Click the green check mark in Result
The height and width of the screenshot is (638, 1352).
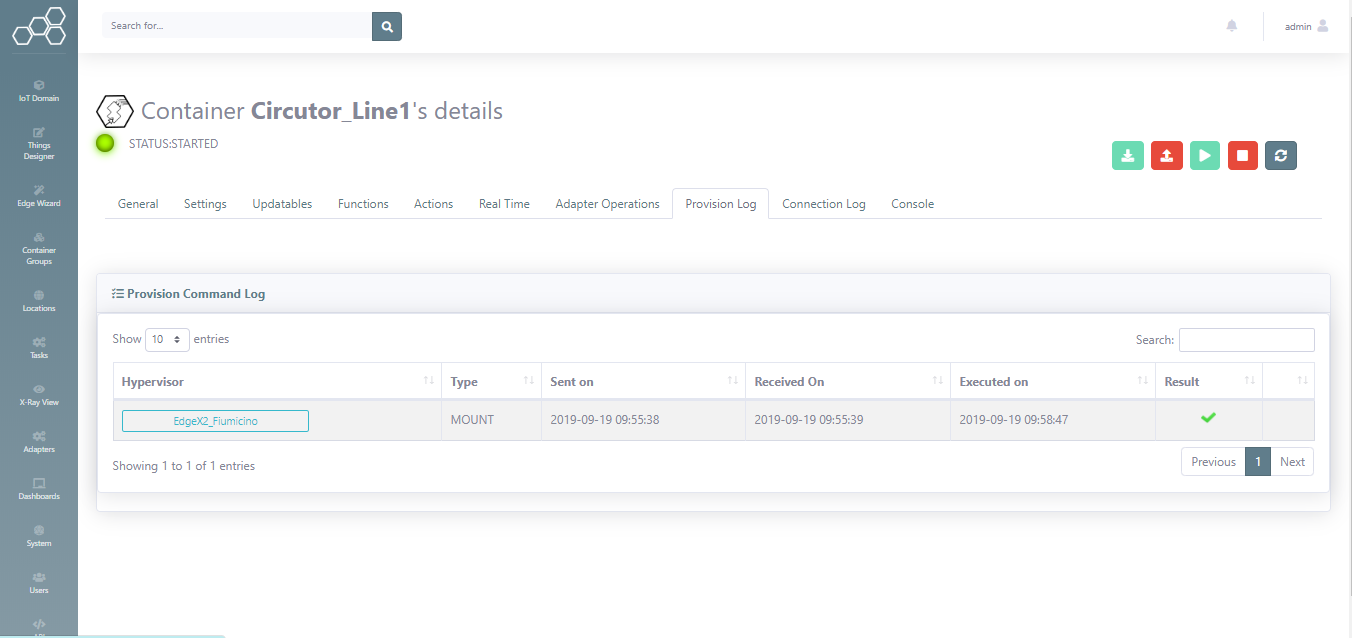(x=1208, y=417)
